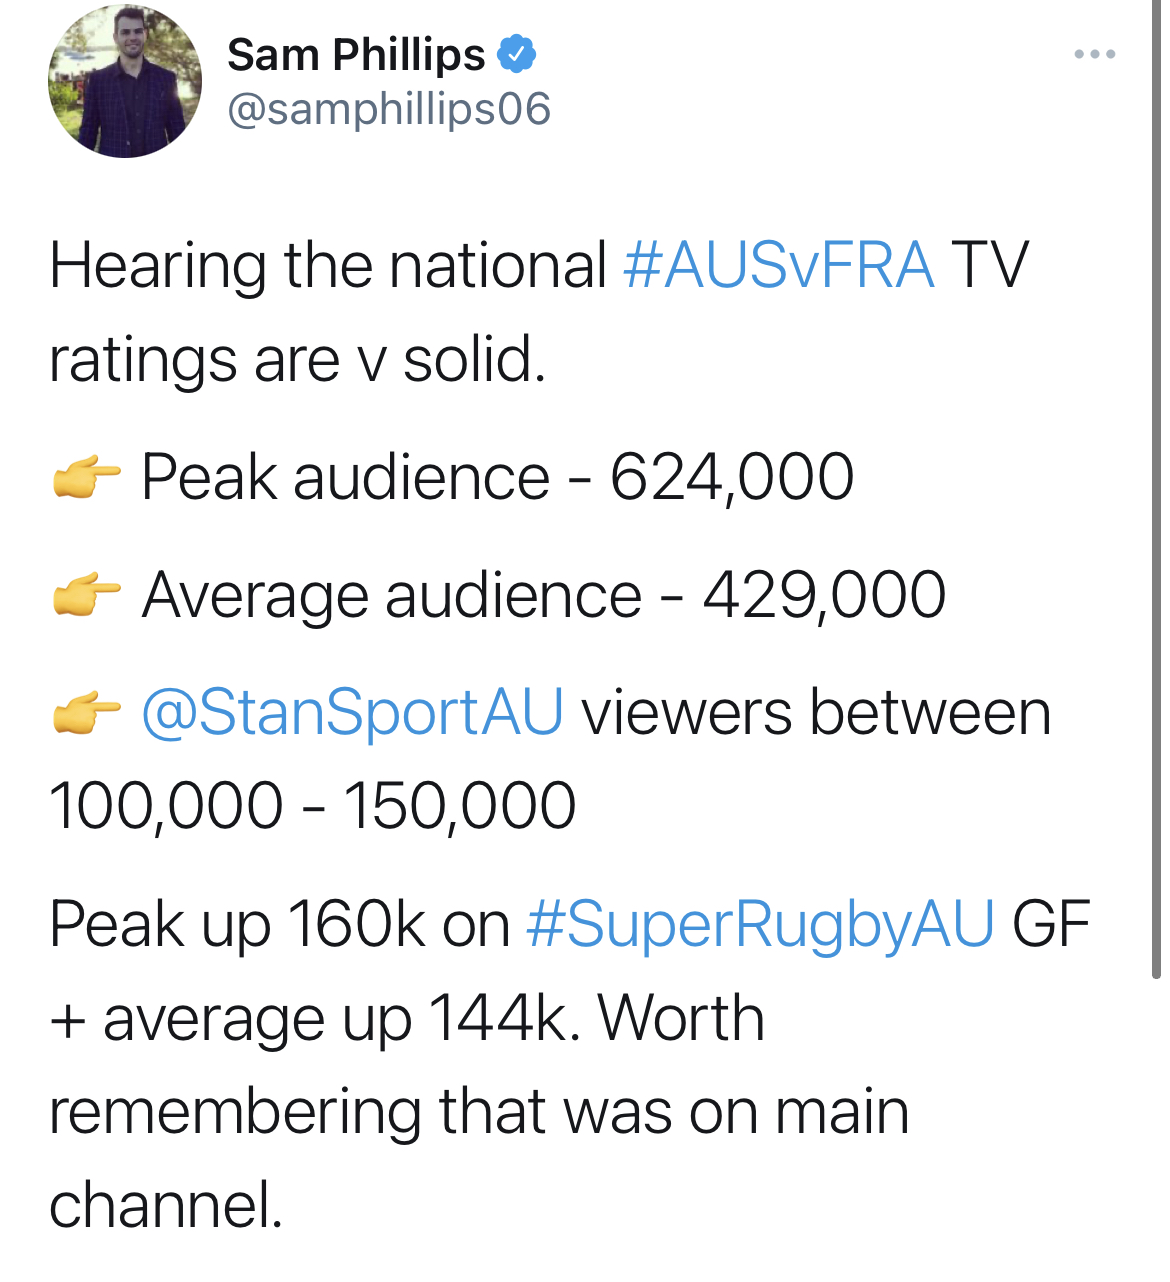Open the #AUSvFRA hashtag
The height and width of the screenshot is (1282, 1170).
coord(779,266)
